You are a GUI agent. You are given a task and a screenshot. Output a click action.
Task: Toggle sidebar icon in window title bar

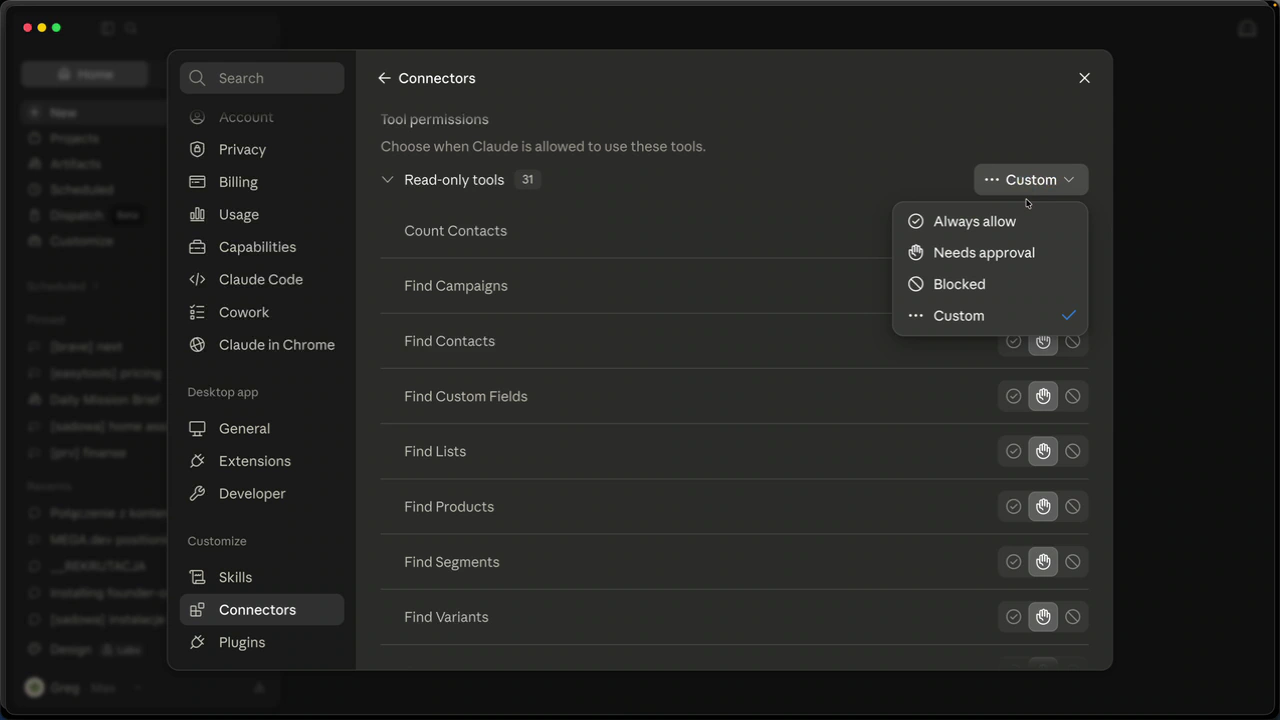click(108, 28)
